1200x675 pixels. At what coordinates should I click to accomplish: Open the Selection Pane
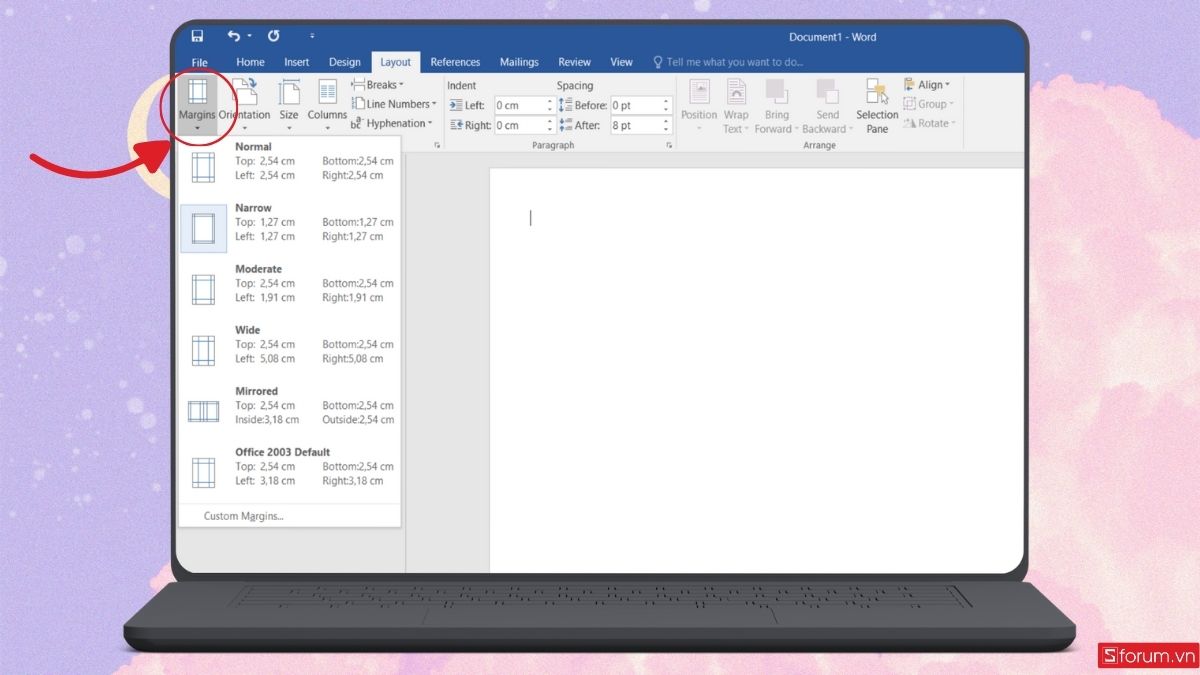tap(877, 106)
